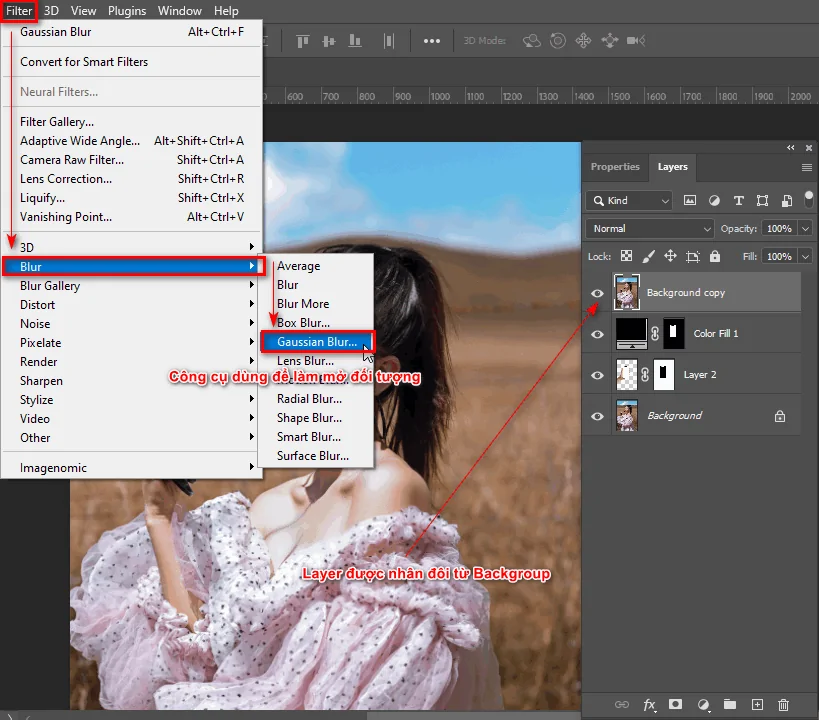Toggle visibility of Color Fill 1 layer
819x720 pixels.
click(597, 334)
